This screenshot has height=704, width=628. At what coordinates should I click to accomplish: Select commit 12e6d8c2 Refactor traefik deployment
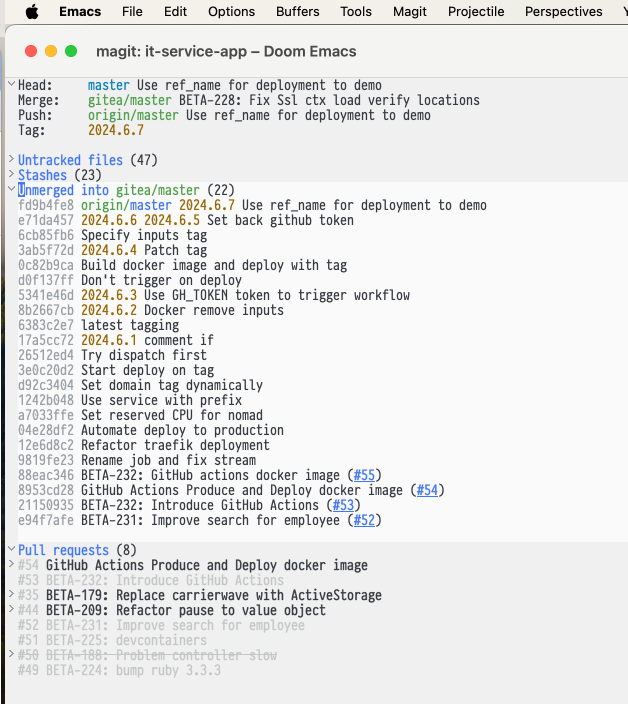(144, 445)
